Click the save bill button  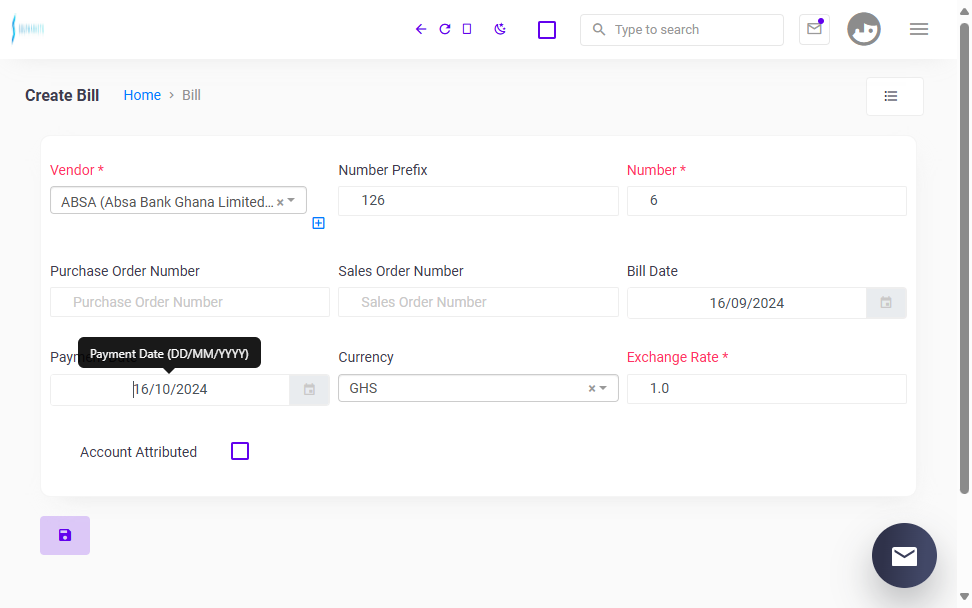pyautogui.click(x=65, y=535)
